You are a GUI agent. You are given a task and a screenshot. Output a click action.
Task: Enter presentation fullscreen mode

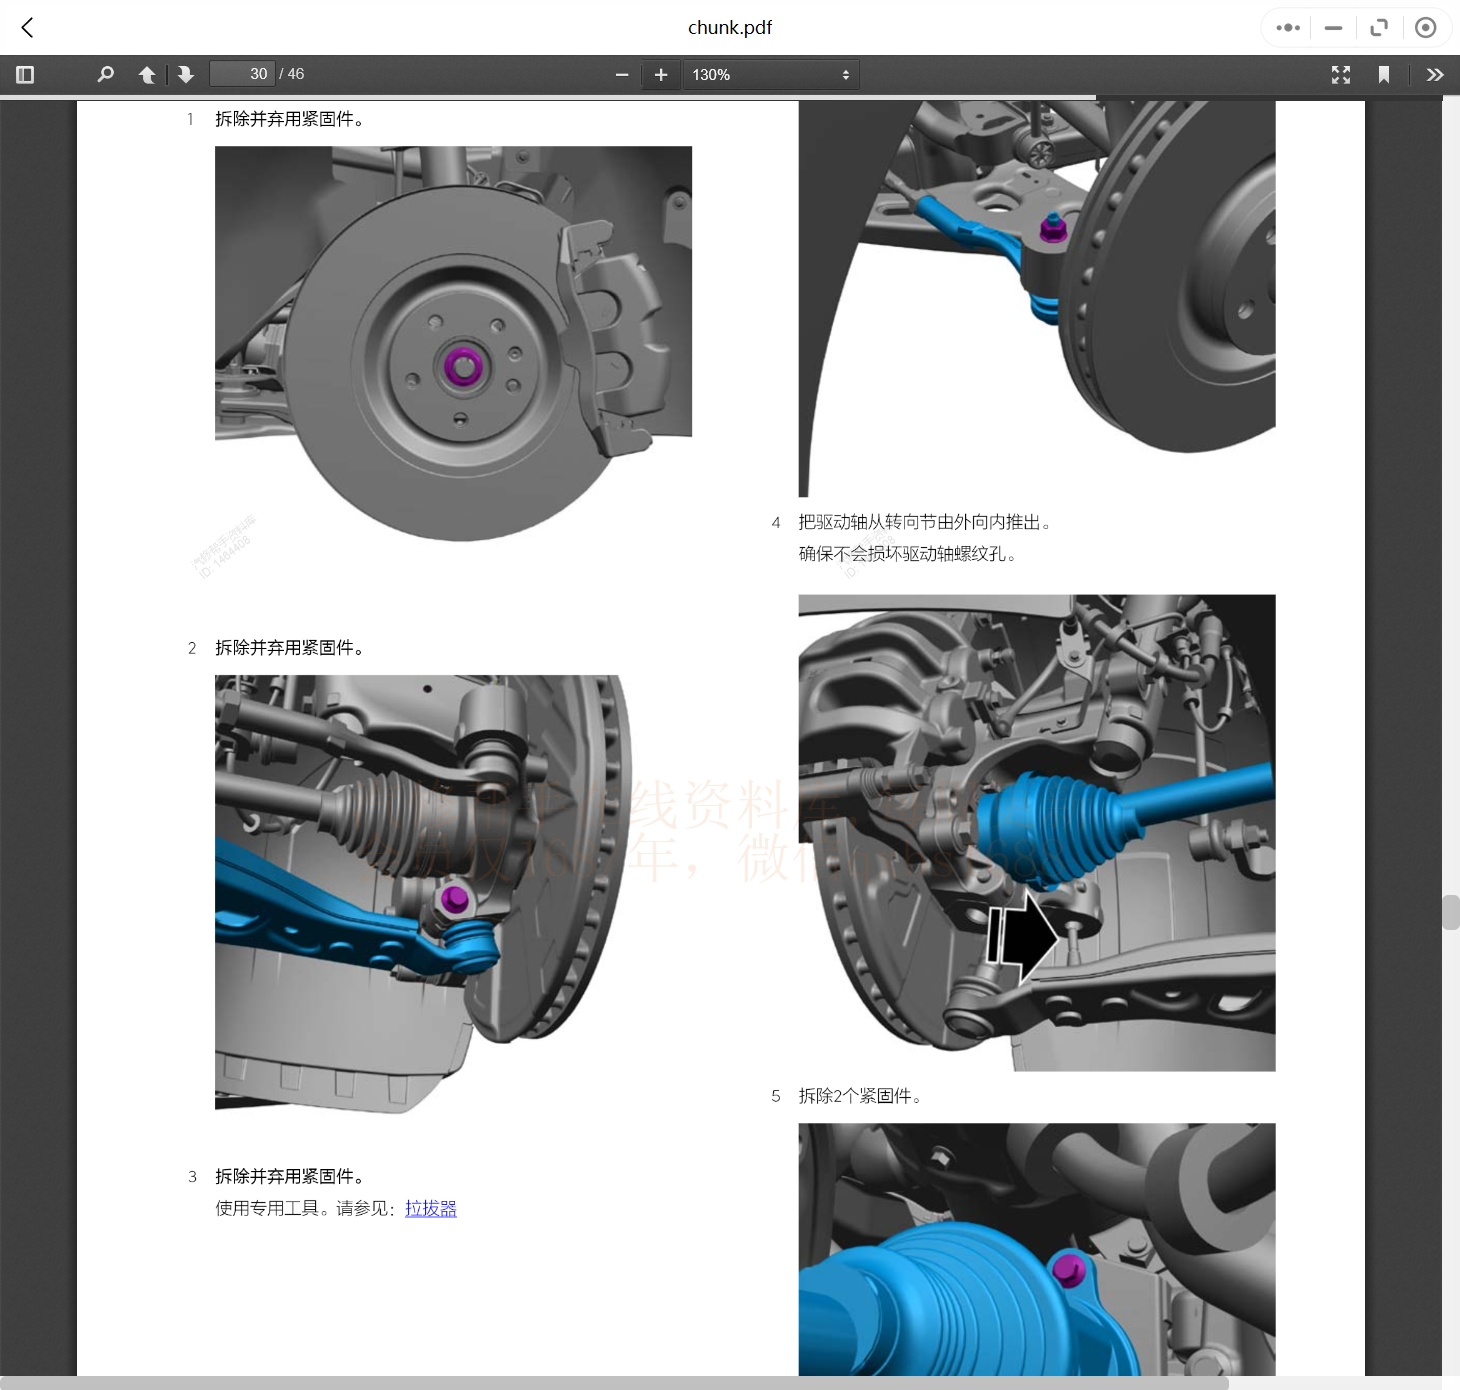pos(1341,75)
